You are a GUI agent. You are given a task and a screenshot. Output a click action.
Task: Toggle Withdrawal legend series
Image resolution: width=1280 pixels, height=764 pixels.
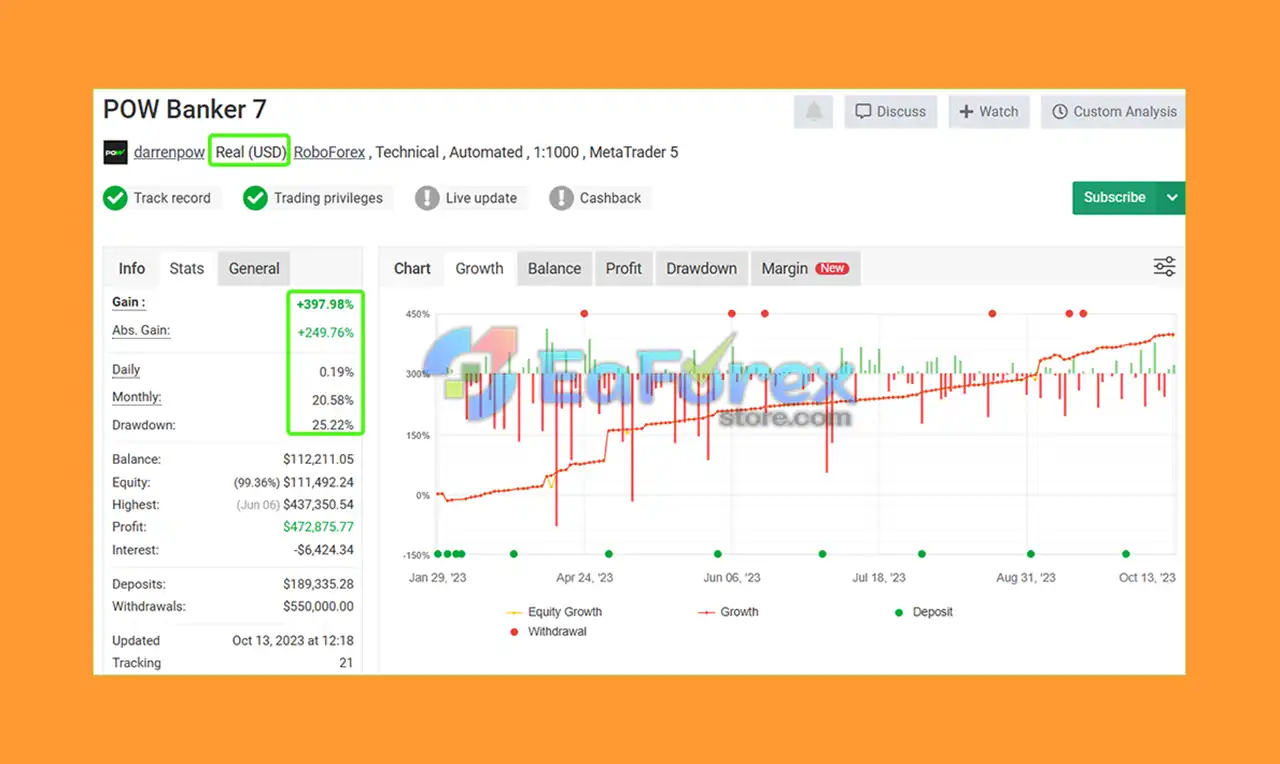(x=548, y=632)
